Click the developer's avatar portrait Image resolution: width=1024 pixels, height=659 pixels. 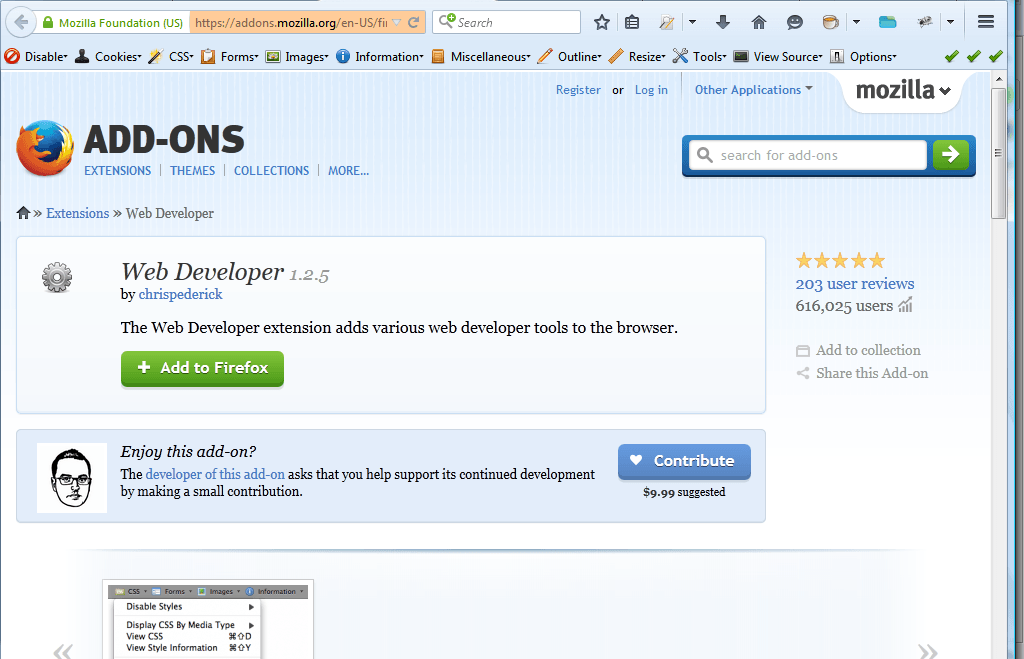(x=72, y=477)
